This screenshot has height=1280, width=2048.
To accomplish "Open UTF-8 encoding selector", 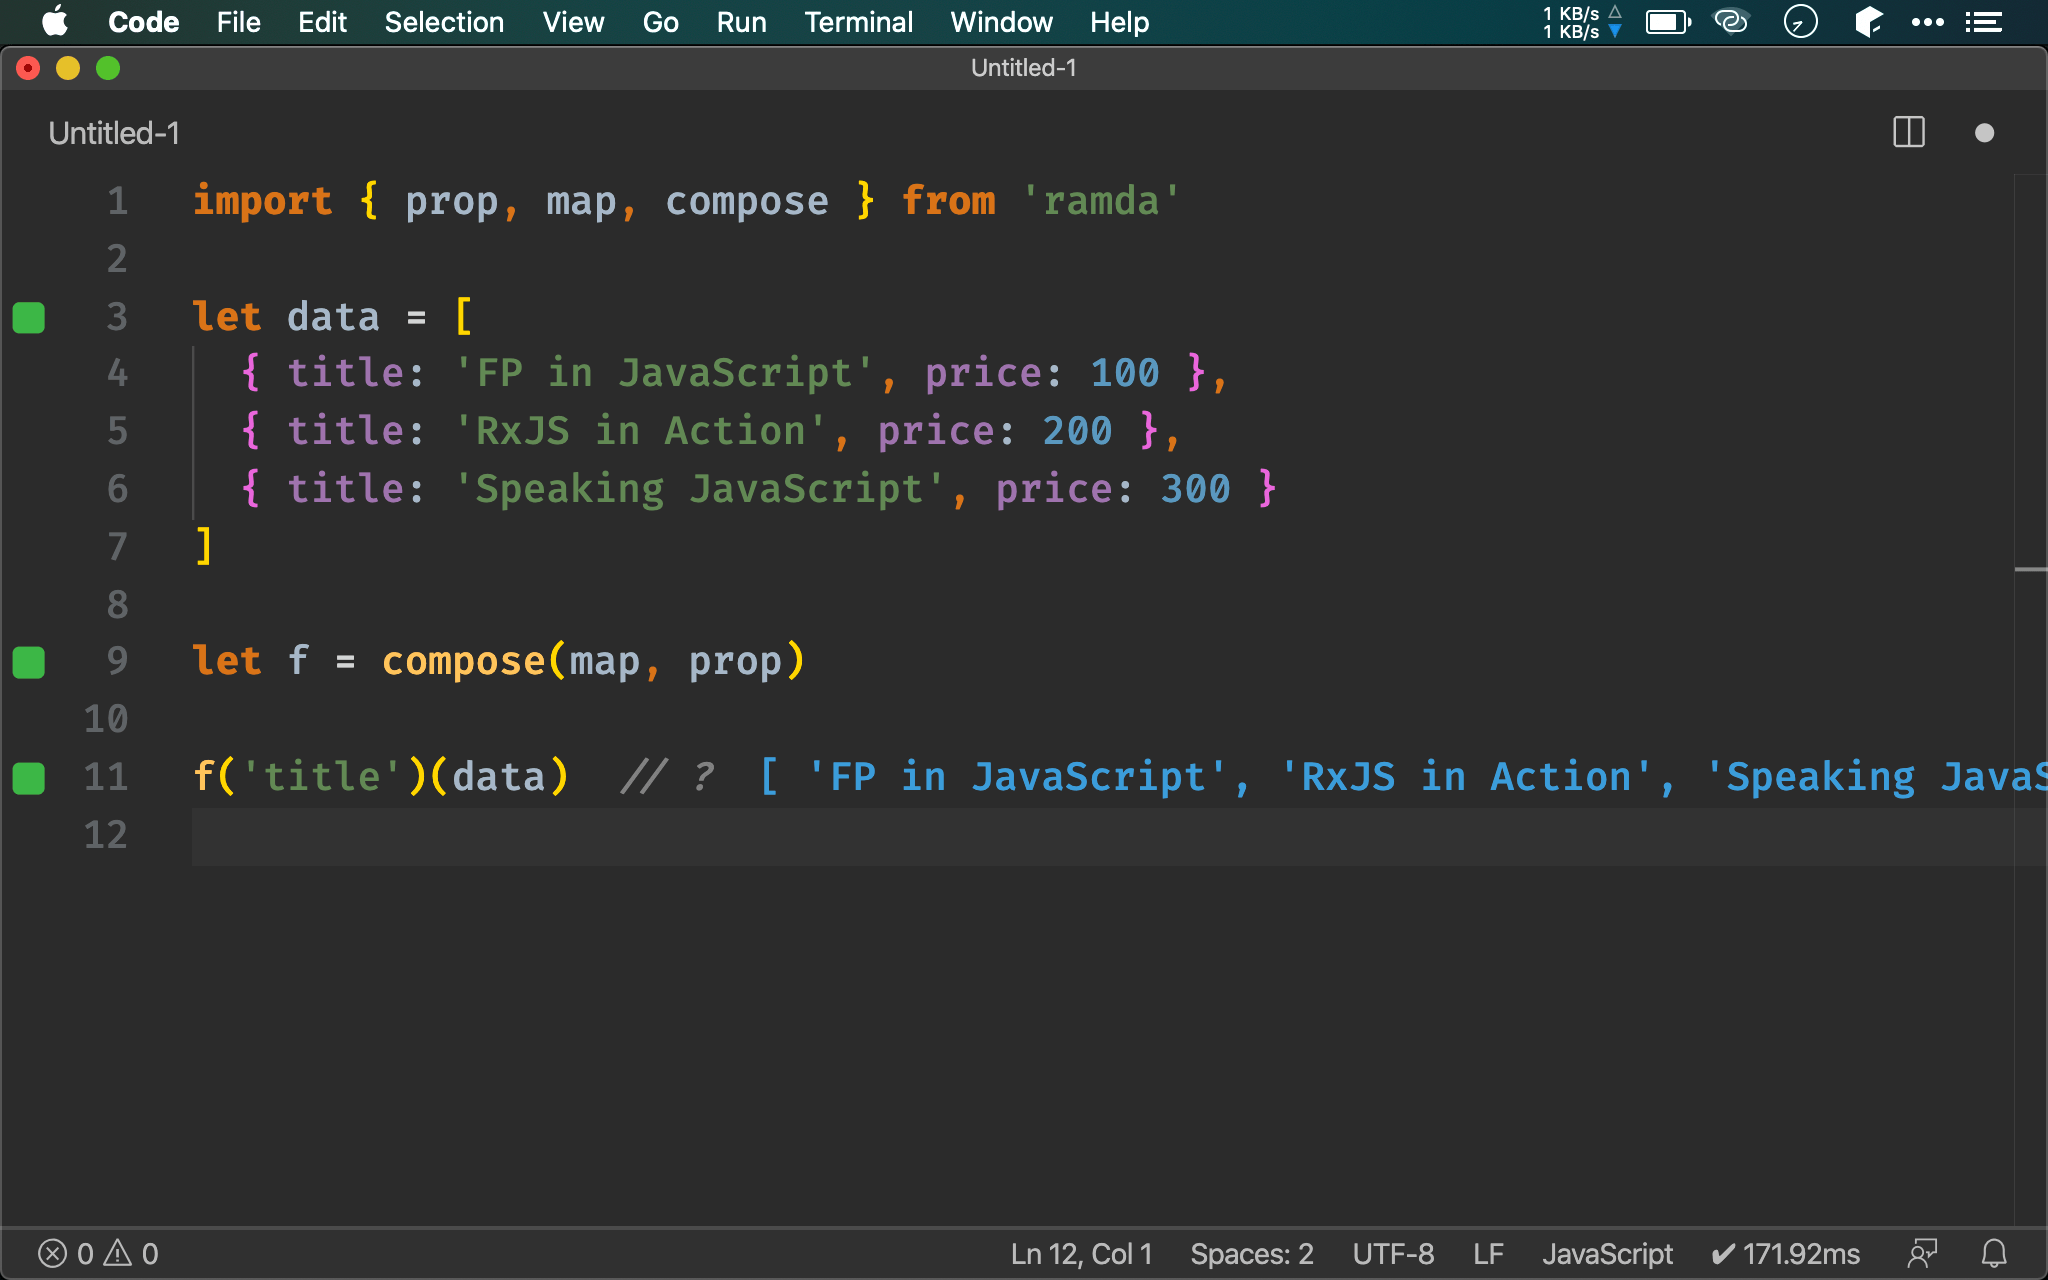I will pos(1393,1253).
